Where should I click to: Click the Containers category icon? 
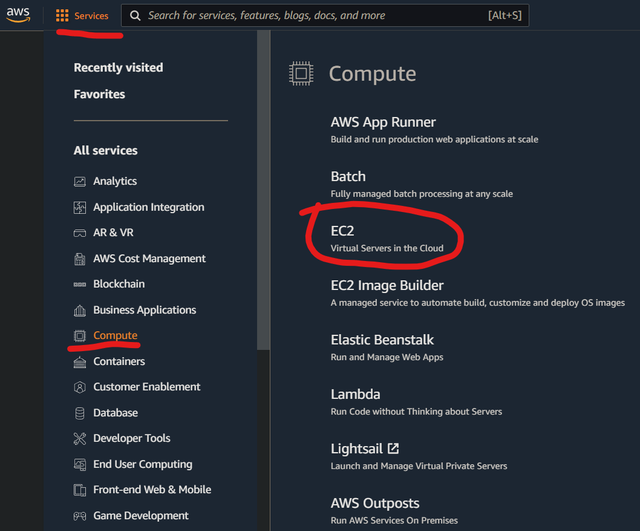[80, 362]
